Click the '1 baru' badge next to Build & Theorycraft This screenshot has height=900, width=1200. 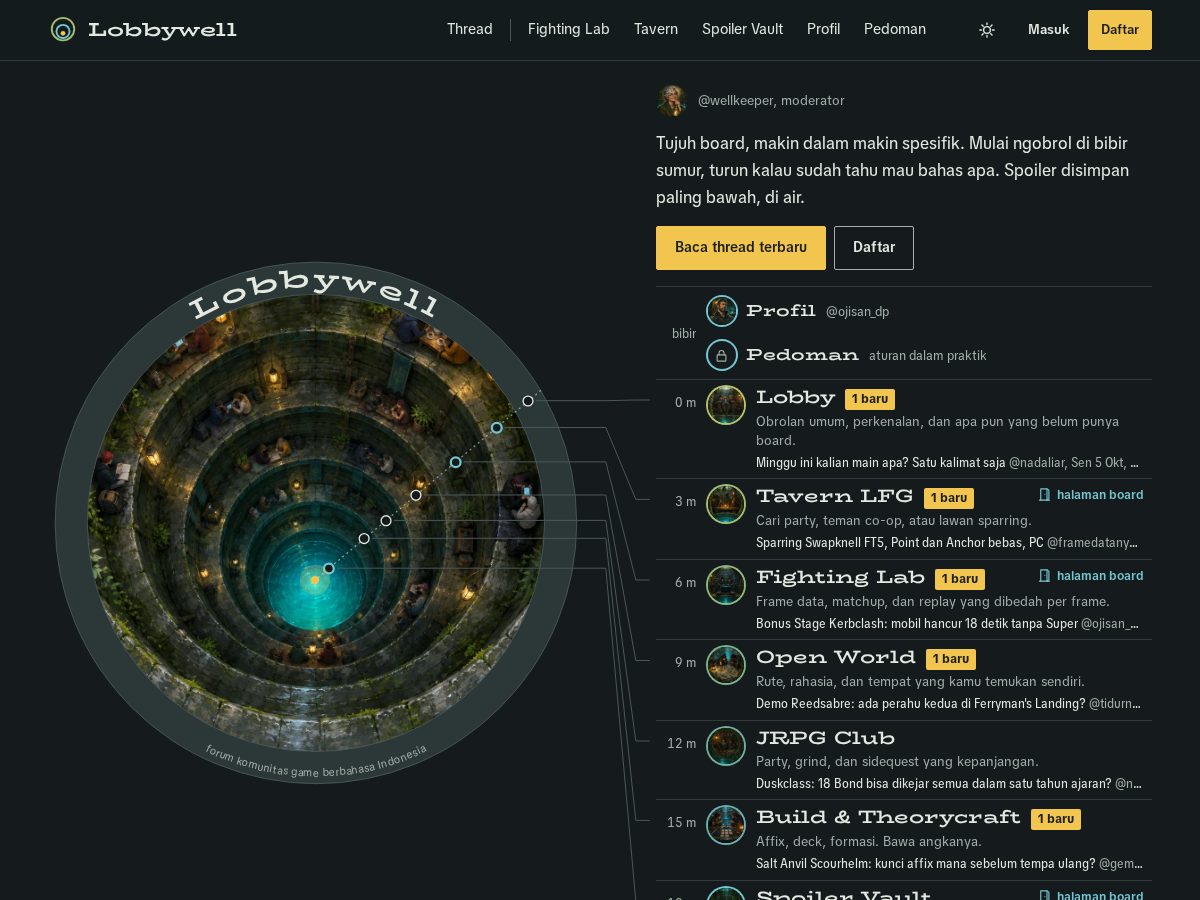(x=1056, y=818)
